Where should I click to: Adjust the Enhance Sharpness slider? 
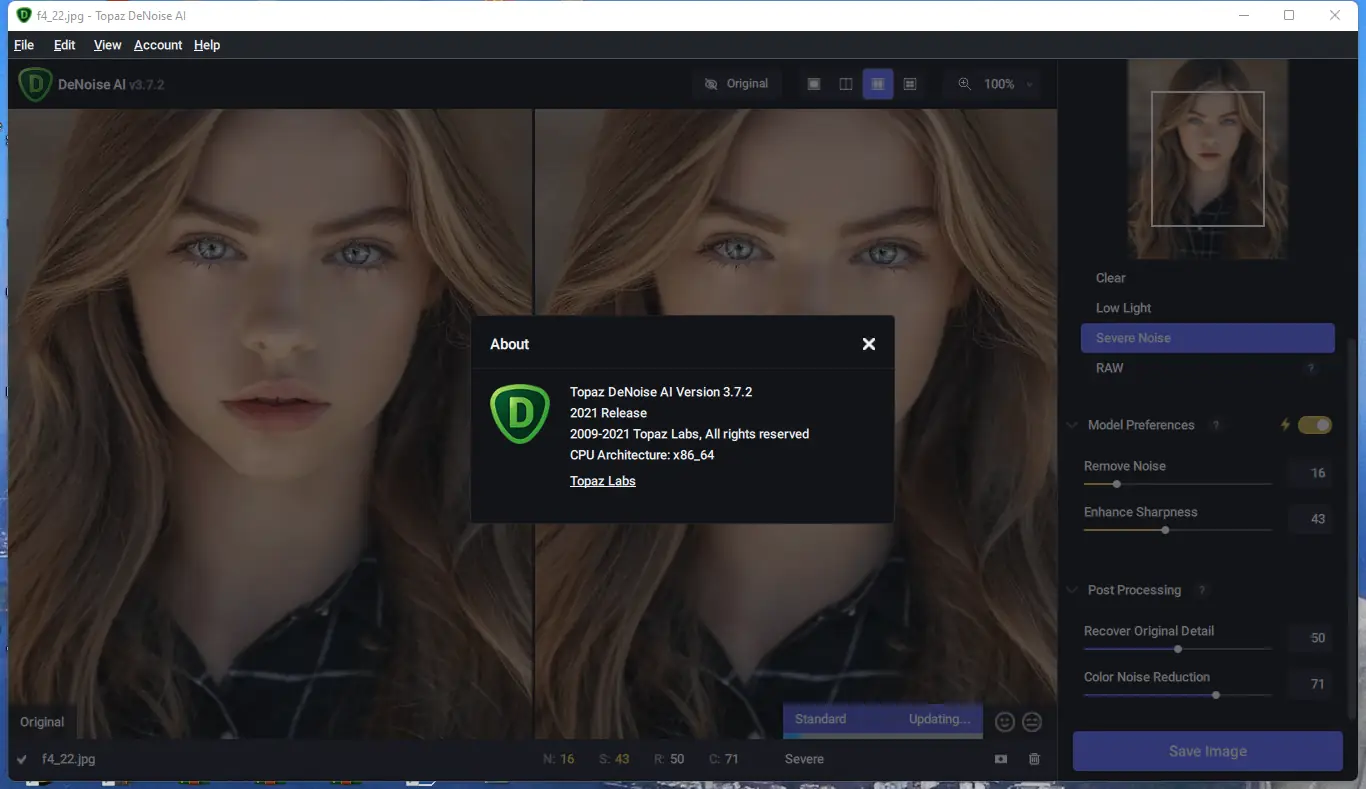tap(1178, 530)
